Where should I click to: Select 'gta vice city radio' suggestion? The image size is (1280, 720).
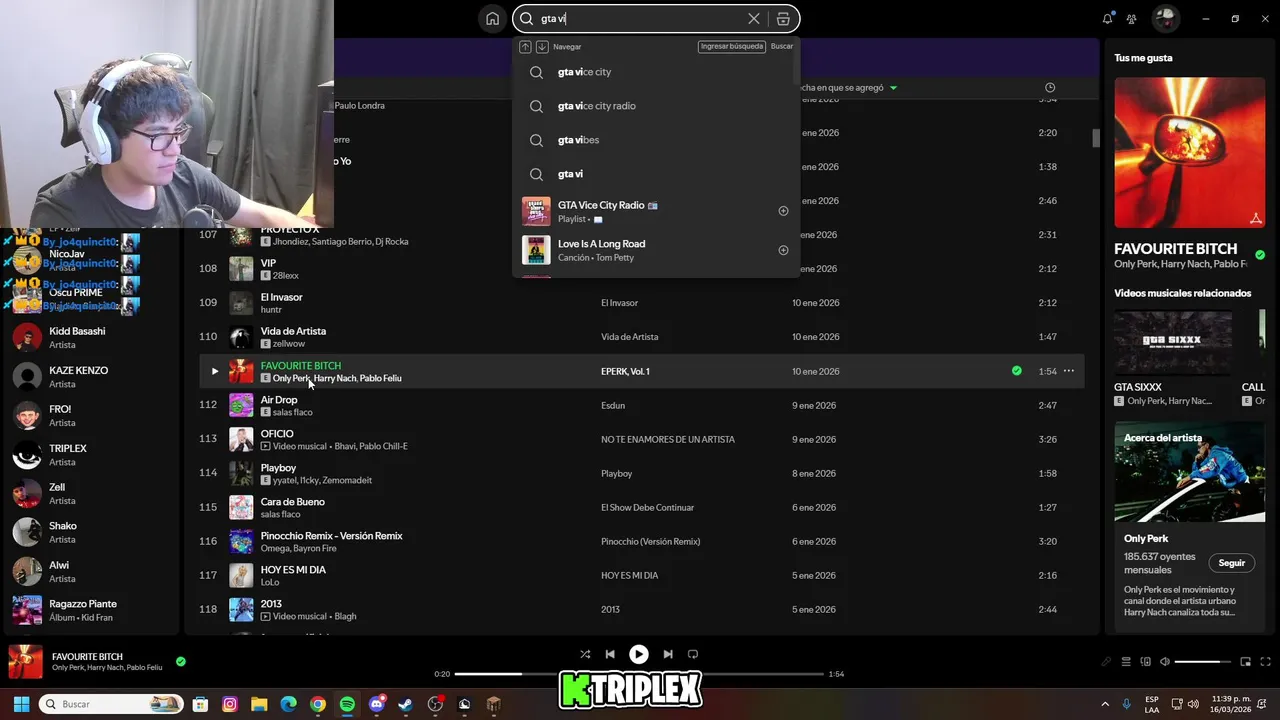(656, 106)
